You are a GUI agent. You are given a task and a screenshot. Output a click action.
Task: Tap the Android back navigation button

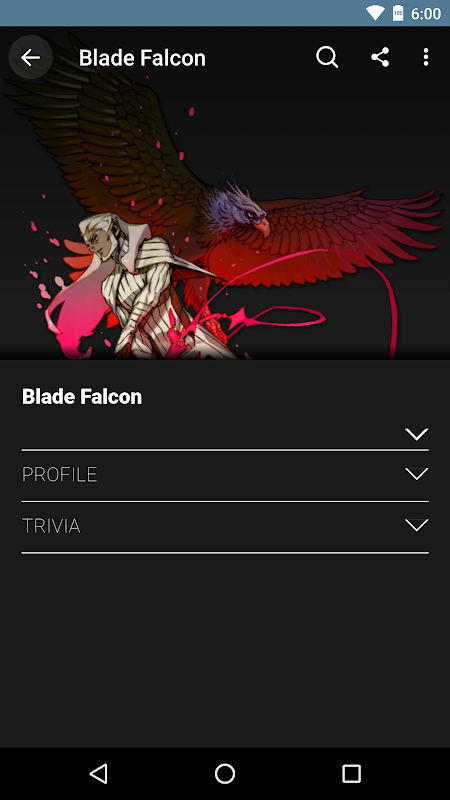pyautogui.click(x=98, y=773)
